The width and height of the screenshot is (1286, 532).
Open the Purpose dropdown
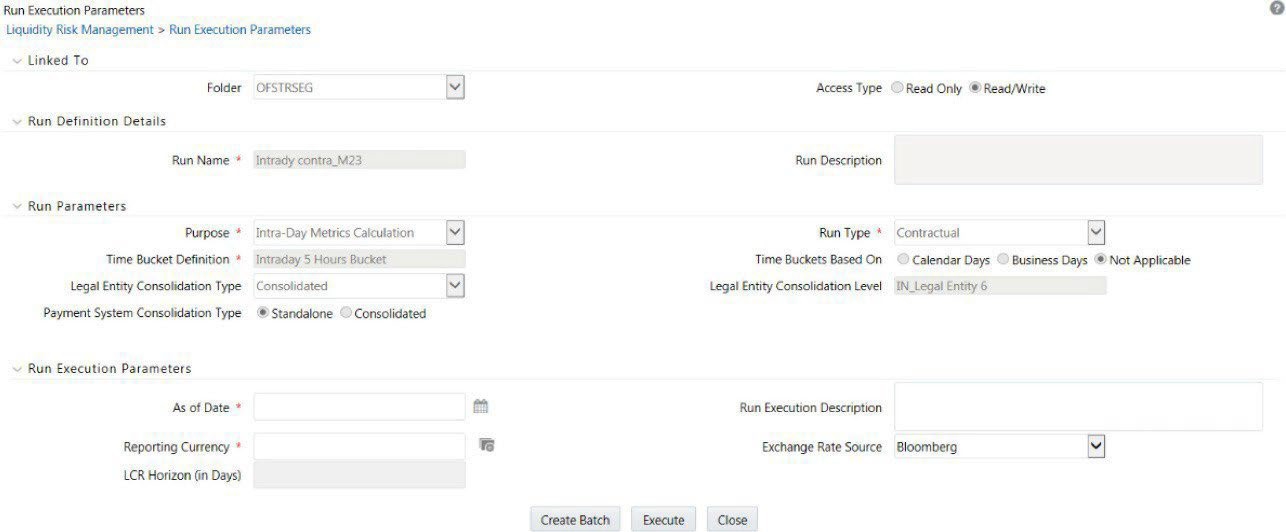pyautogui.click(x=455, y=233)
